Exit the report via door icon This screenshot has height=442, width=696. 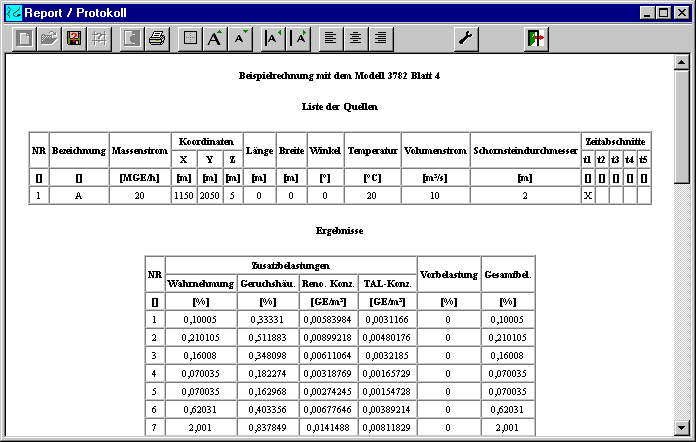click(536, 39)
